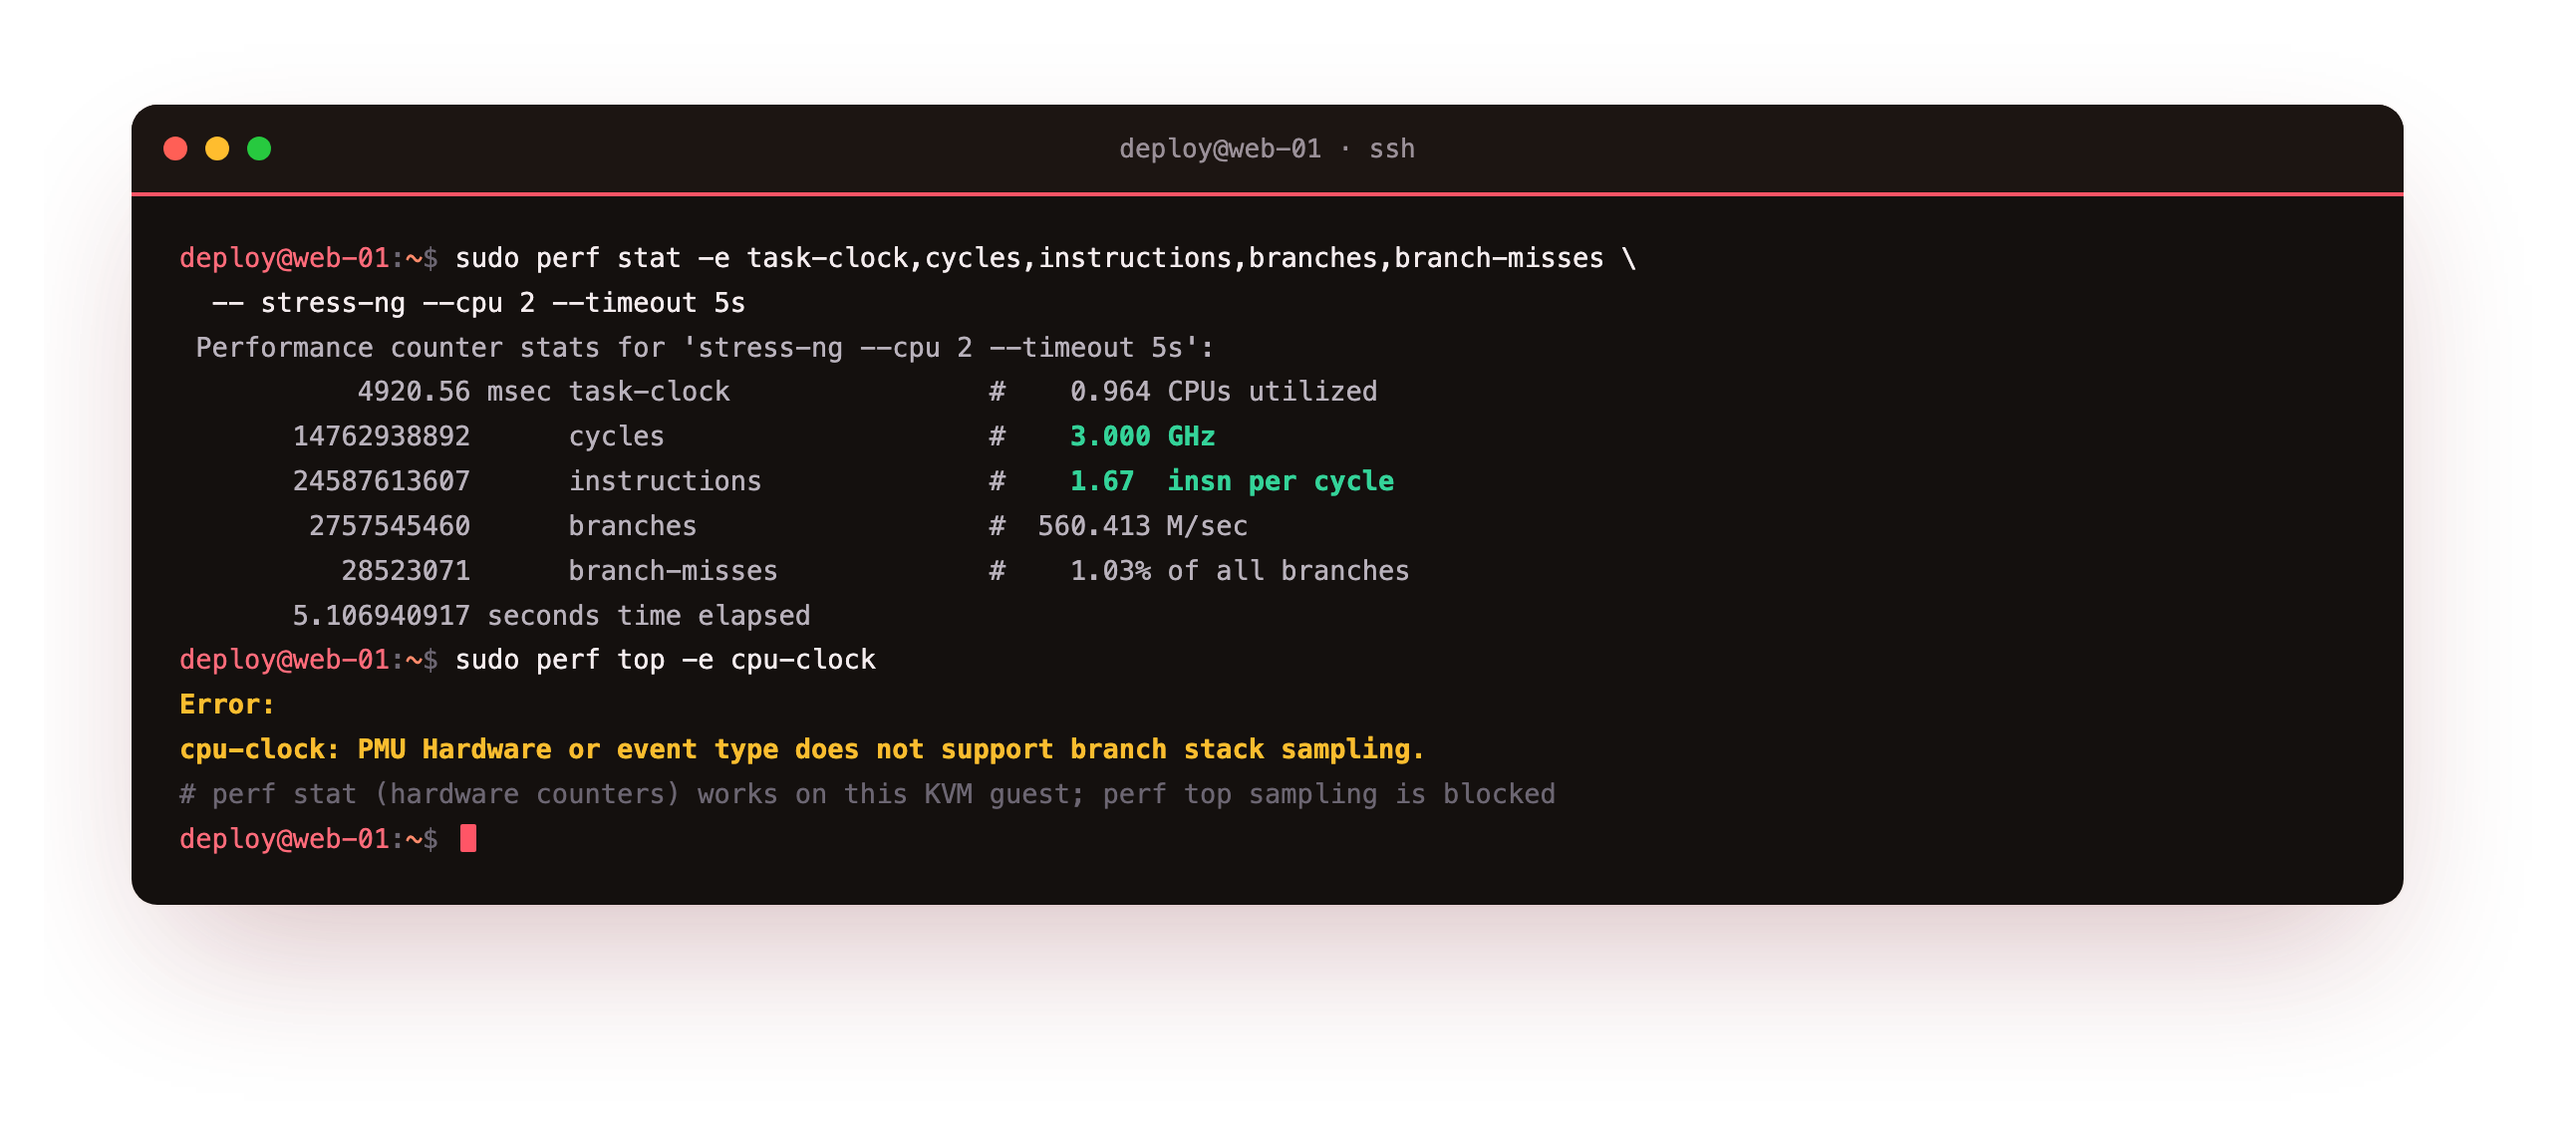Minimize the terminal with the yellow button
This screenshot has width=2576, height=1145.
tap(217, 149)
